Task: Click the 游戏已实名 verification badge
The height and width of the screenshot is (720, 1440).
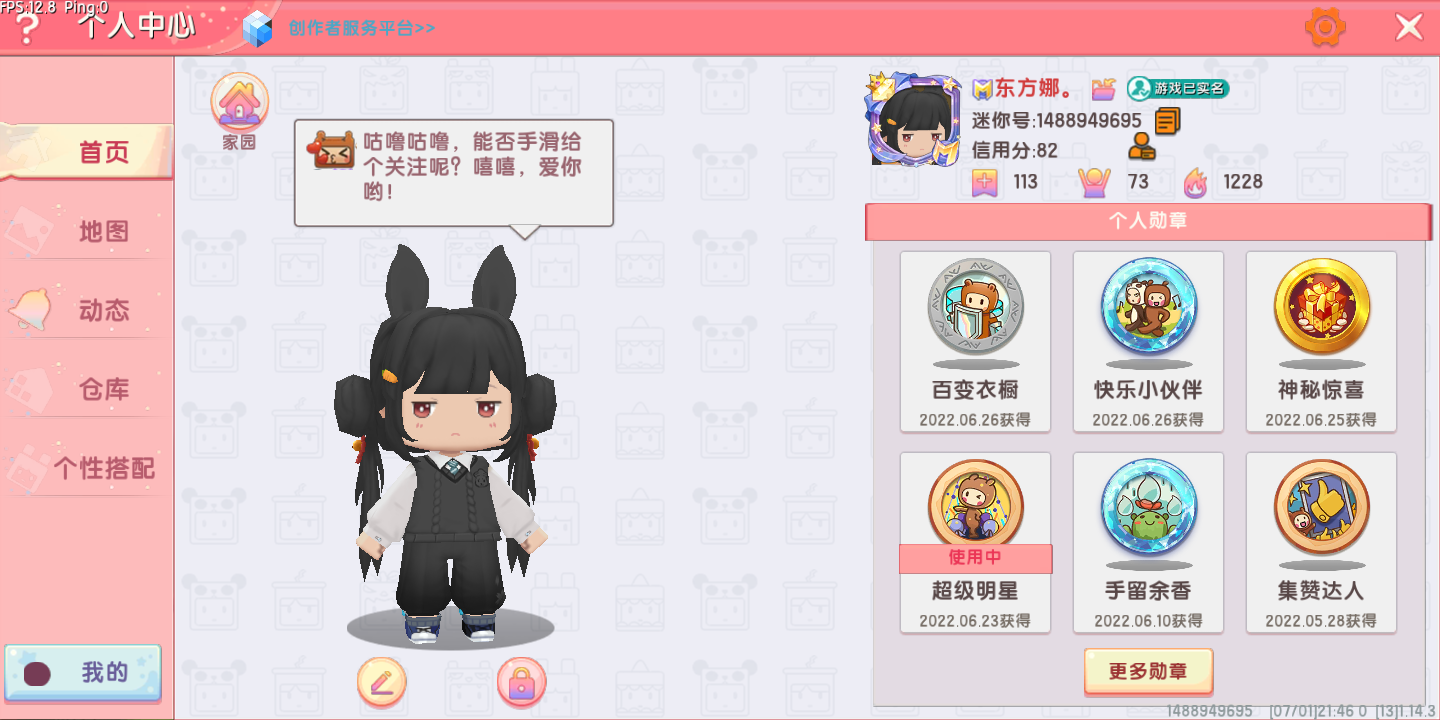Action: point(1178,88)
